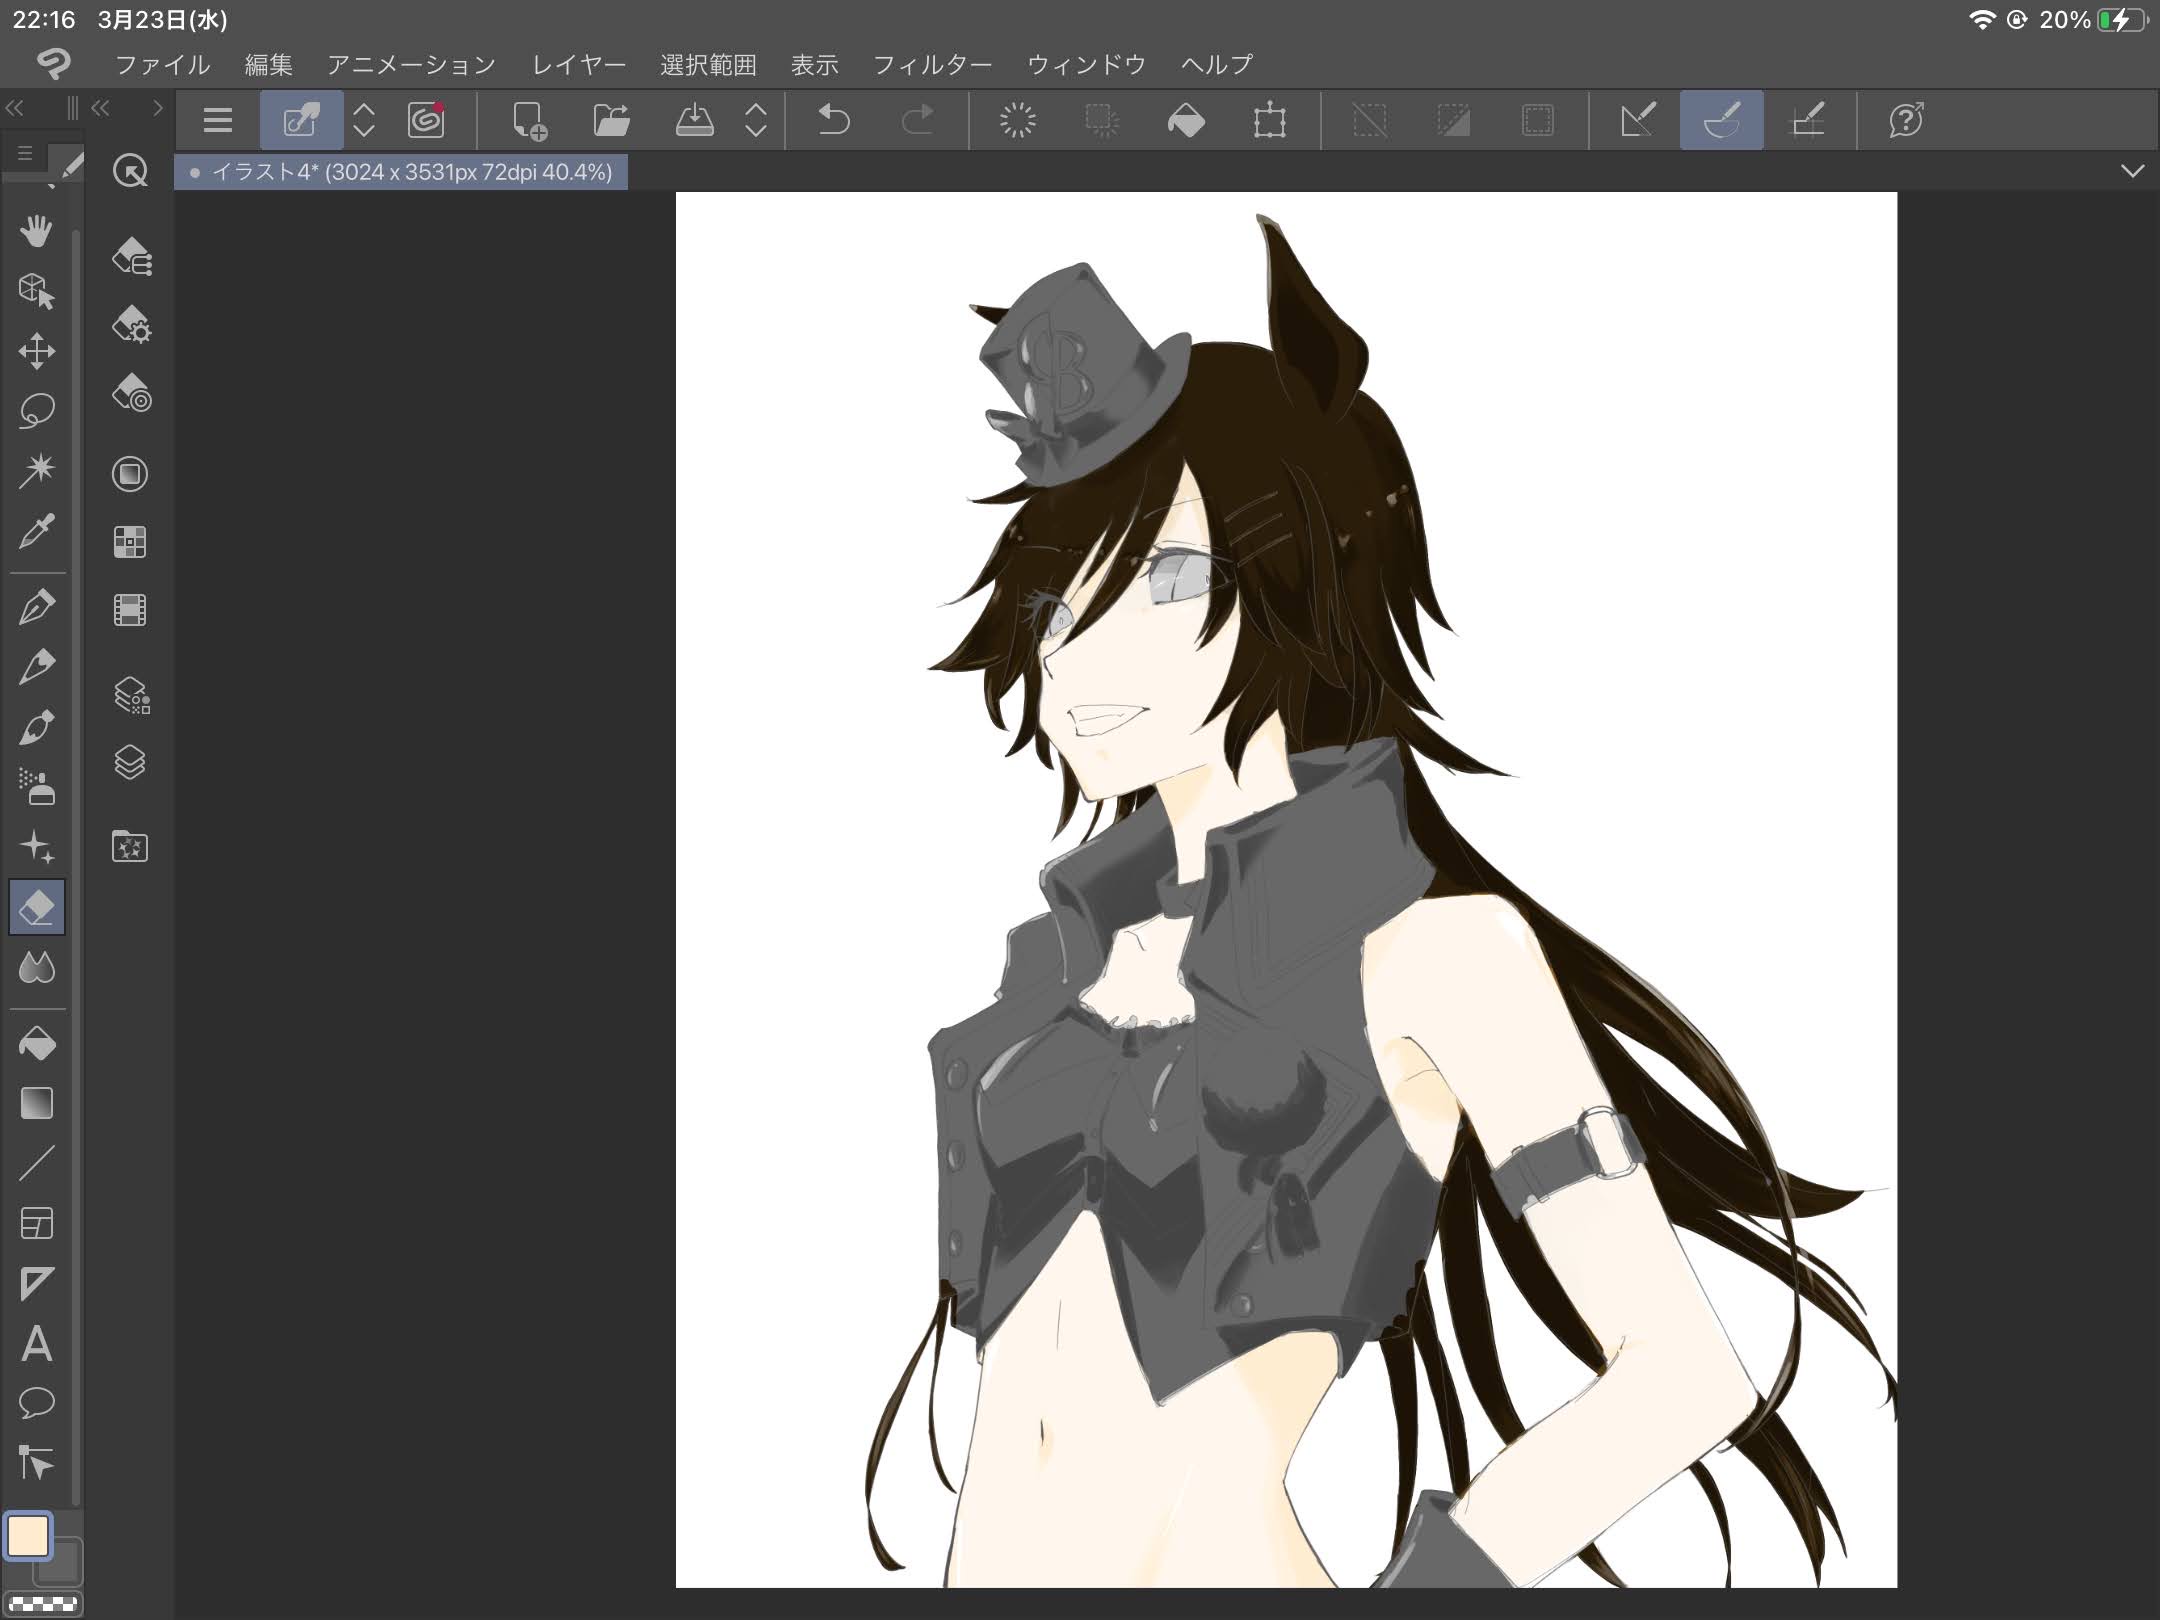Click the Open file folder icon
Image resolution: width=2160 pixels, height=1620 pixels.
611,121
